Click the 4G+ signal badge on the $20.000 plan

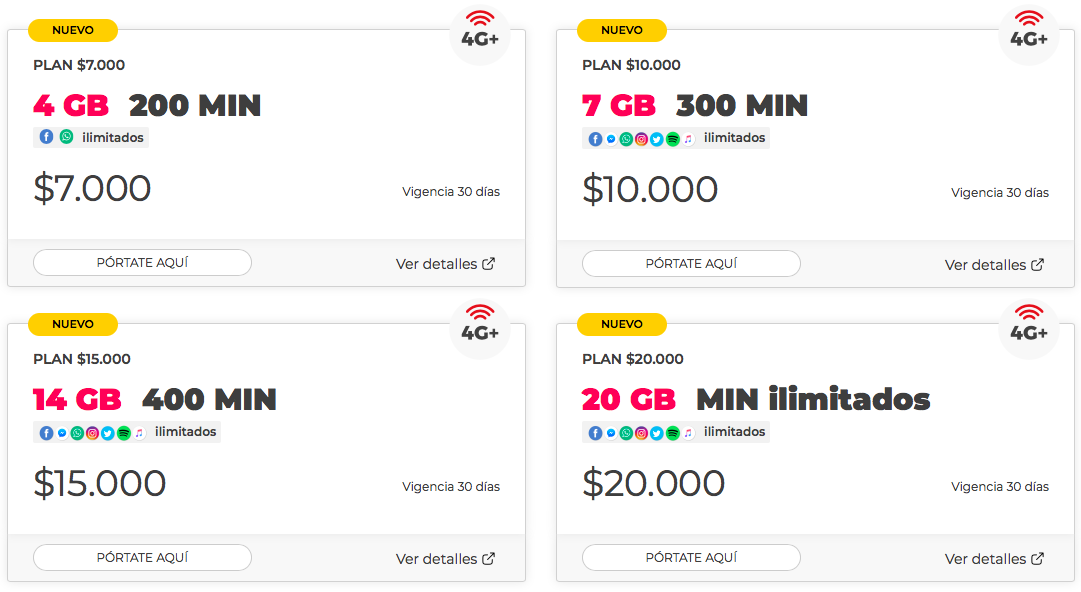tap(1029, 328)
